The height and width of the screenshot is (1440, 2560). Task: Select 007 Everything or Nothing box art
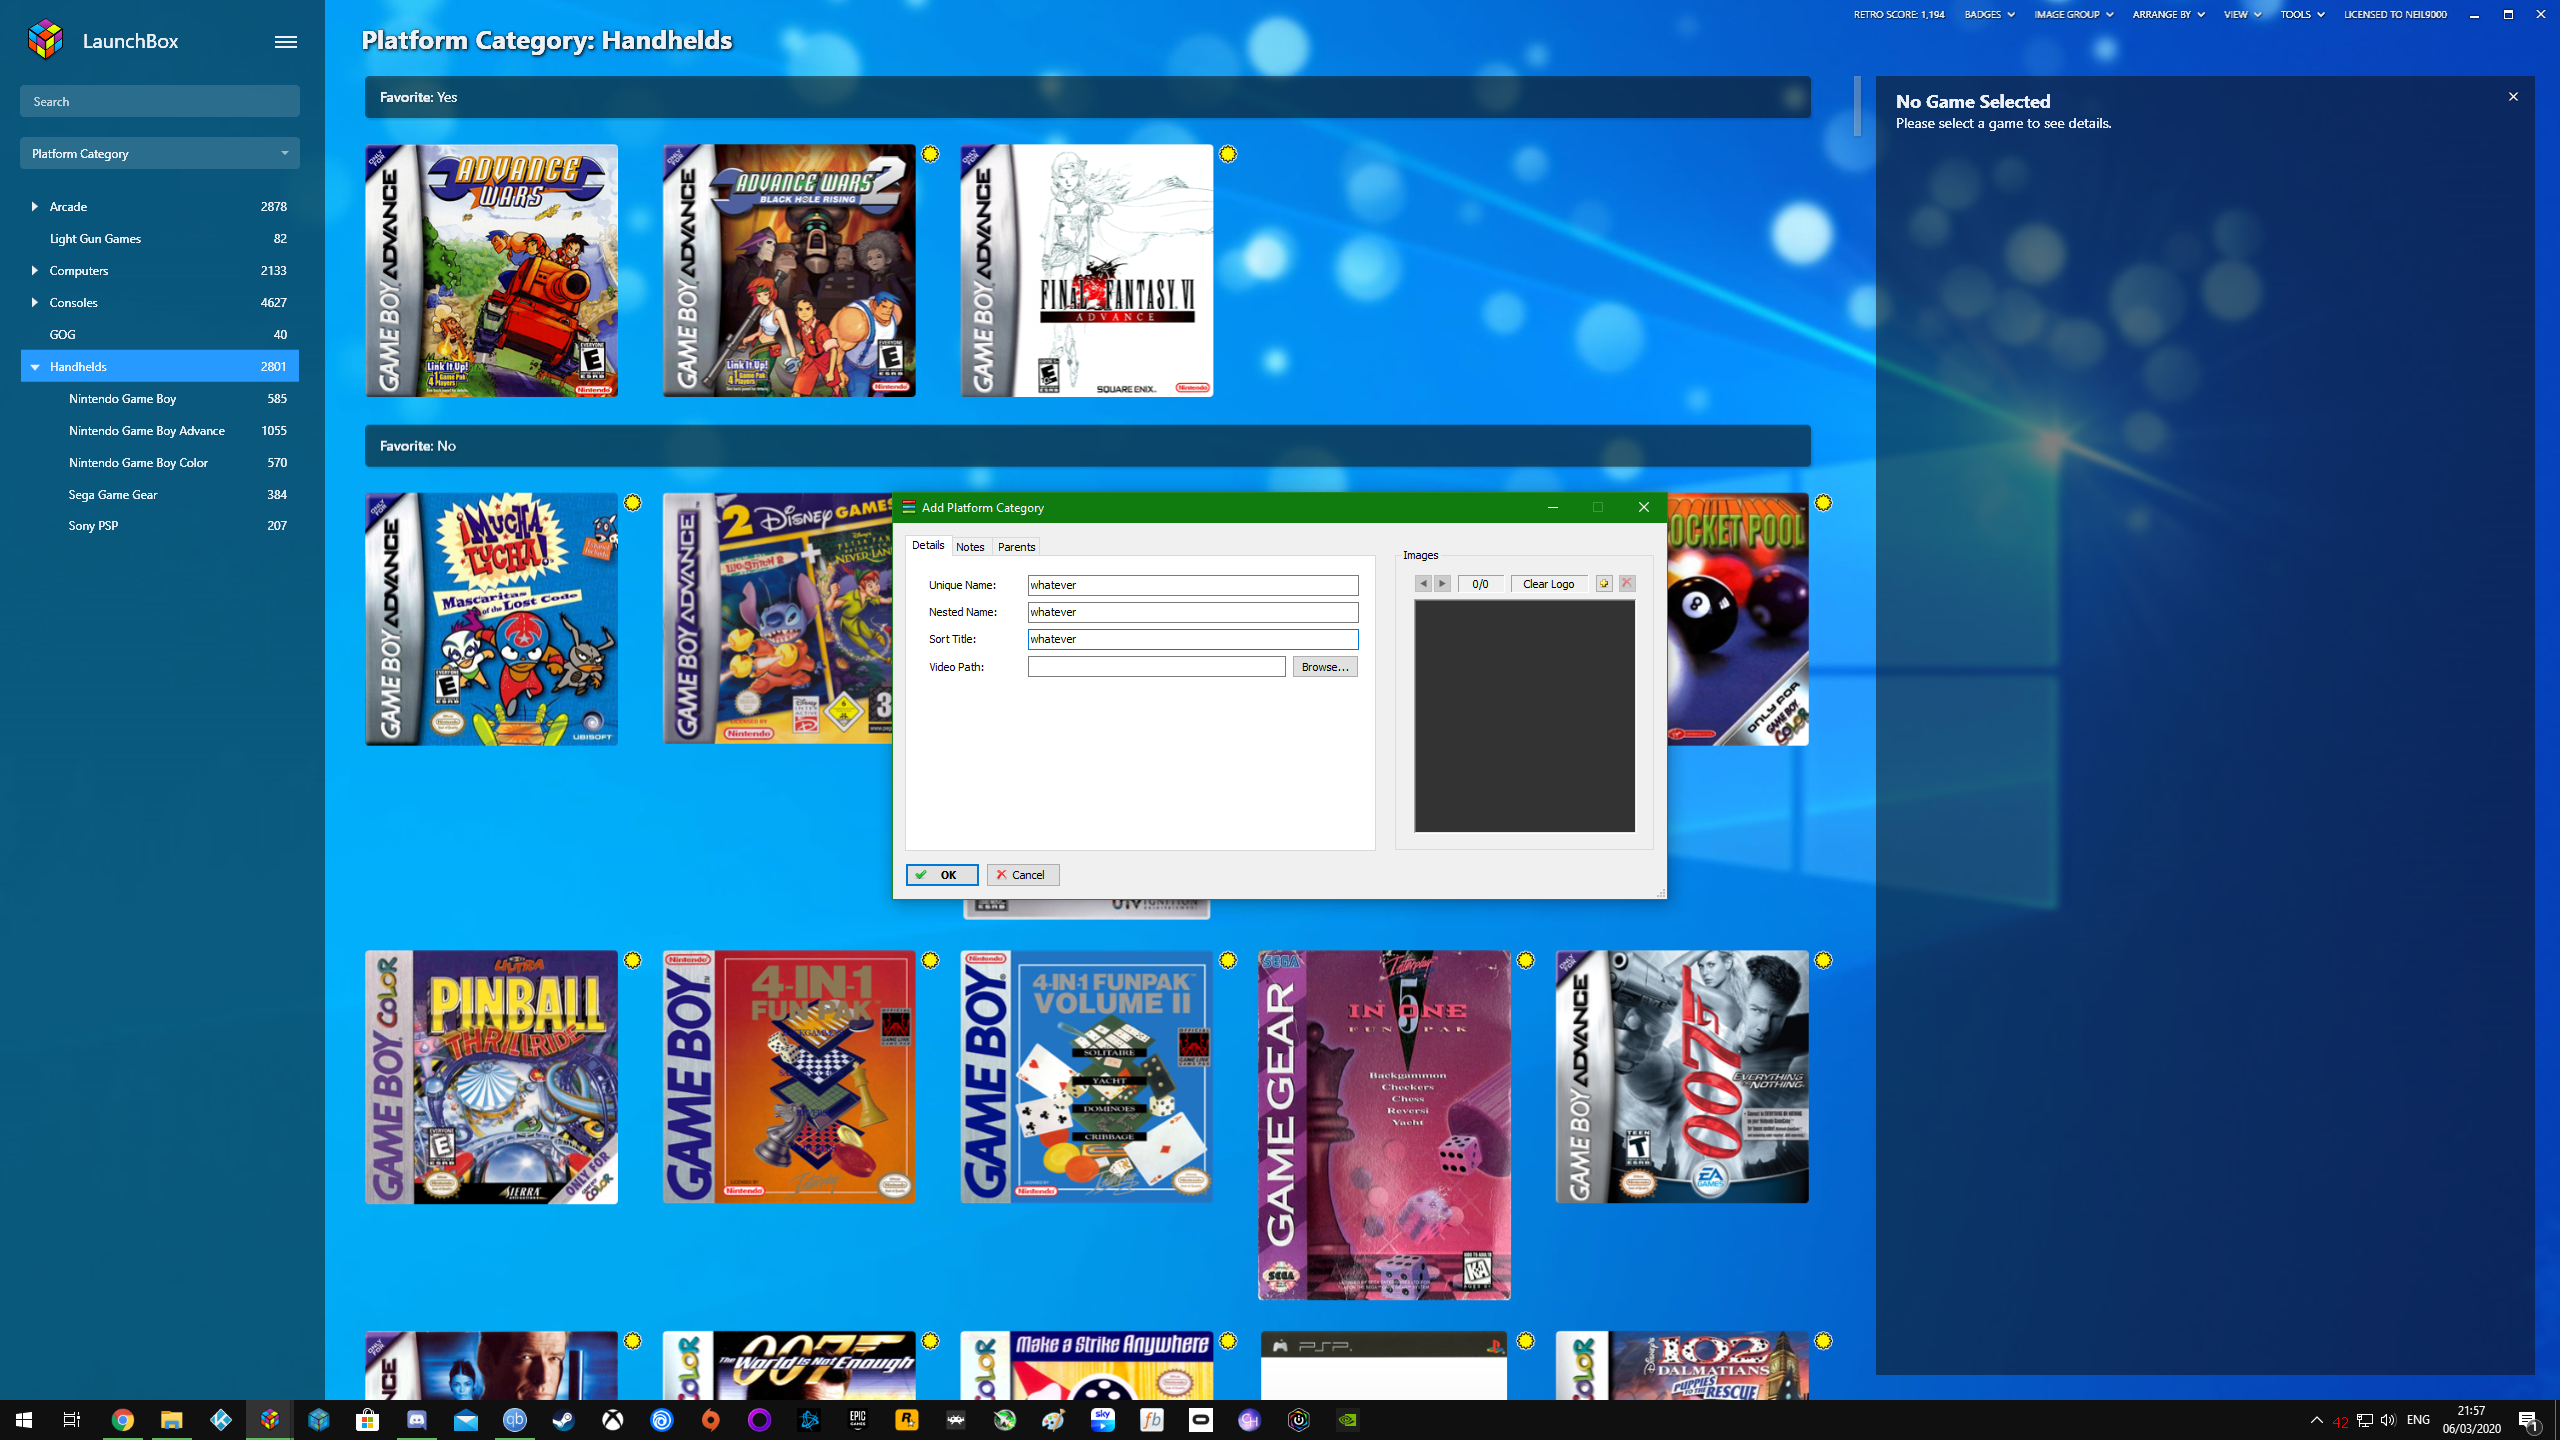(1682, 1077)
